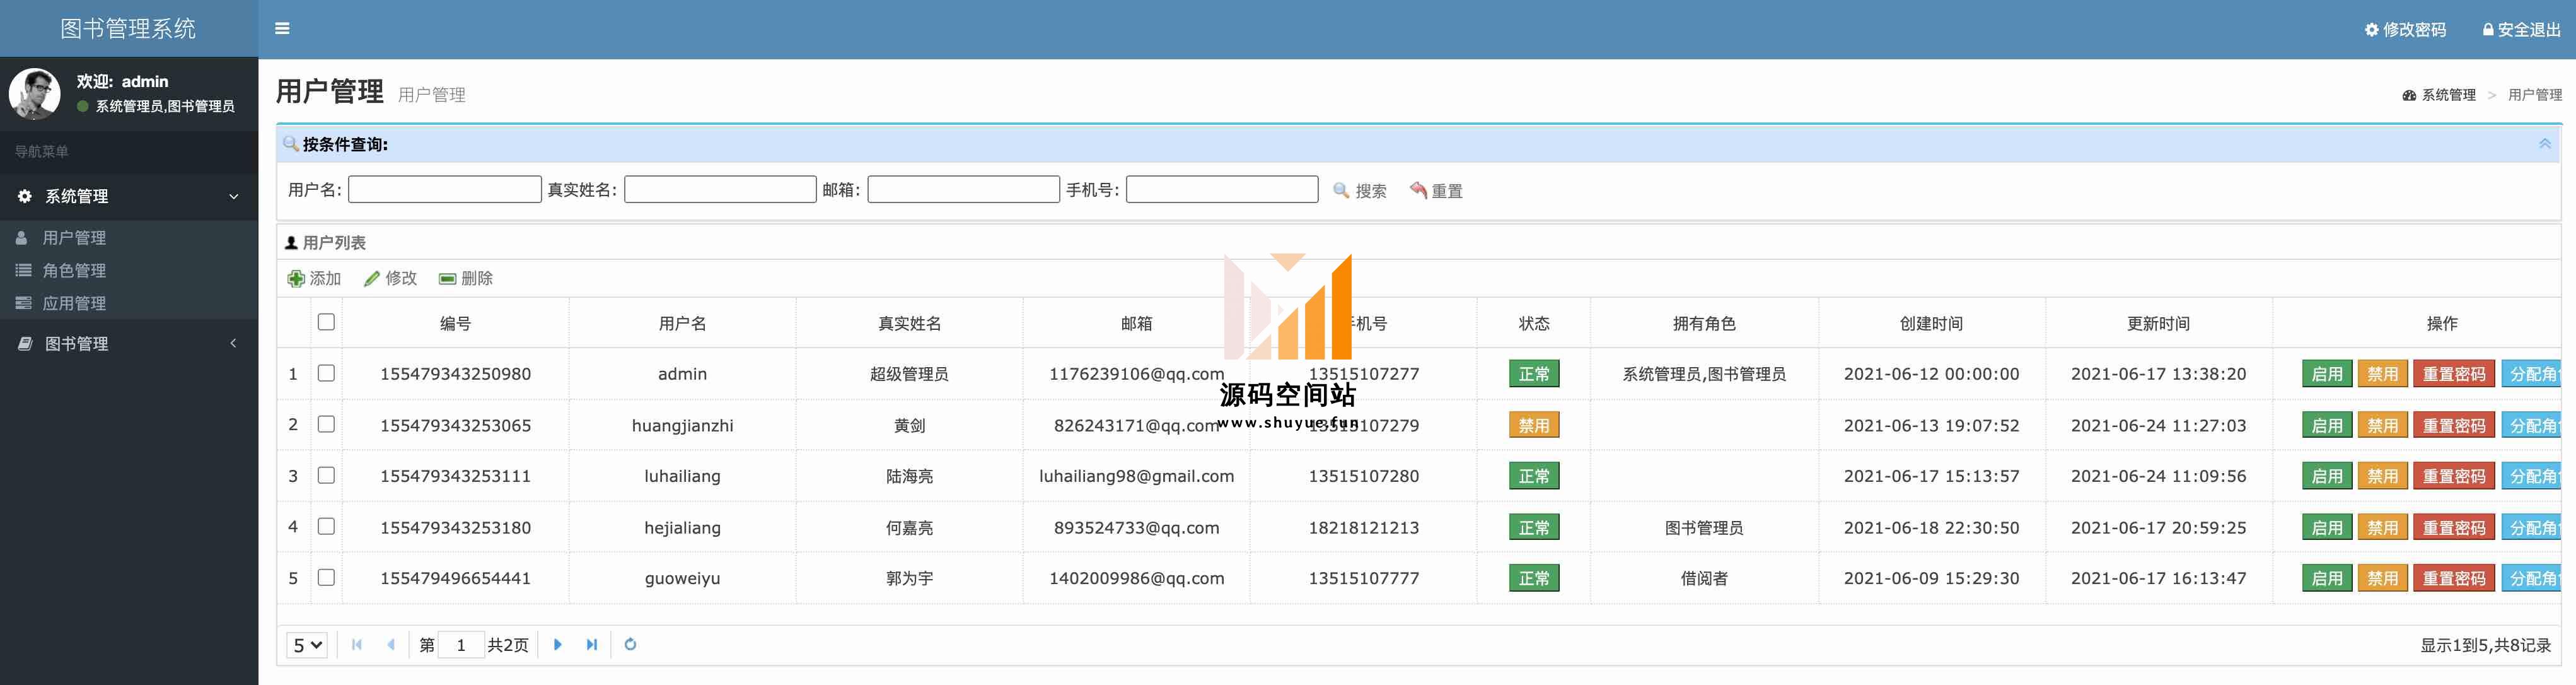This screenshot has height=685, width=2576.
Task: Check the guoweiyu row checkbox
Action: click(326, 577)
